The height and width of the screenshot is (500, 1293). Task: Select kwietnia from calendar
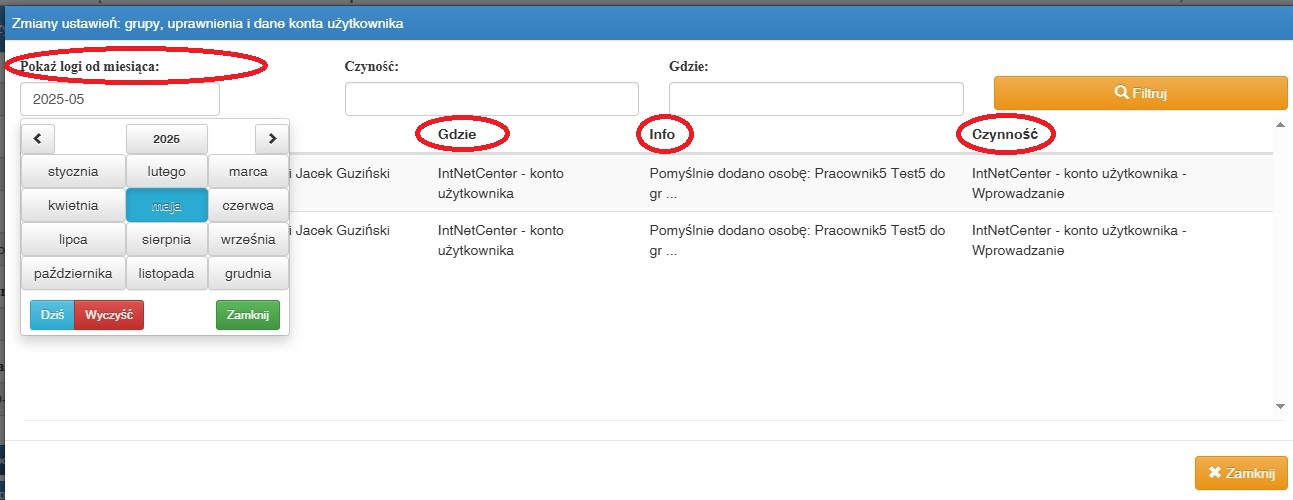[73, 205]
